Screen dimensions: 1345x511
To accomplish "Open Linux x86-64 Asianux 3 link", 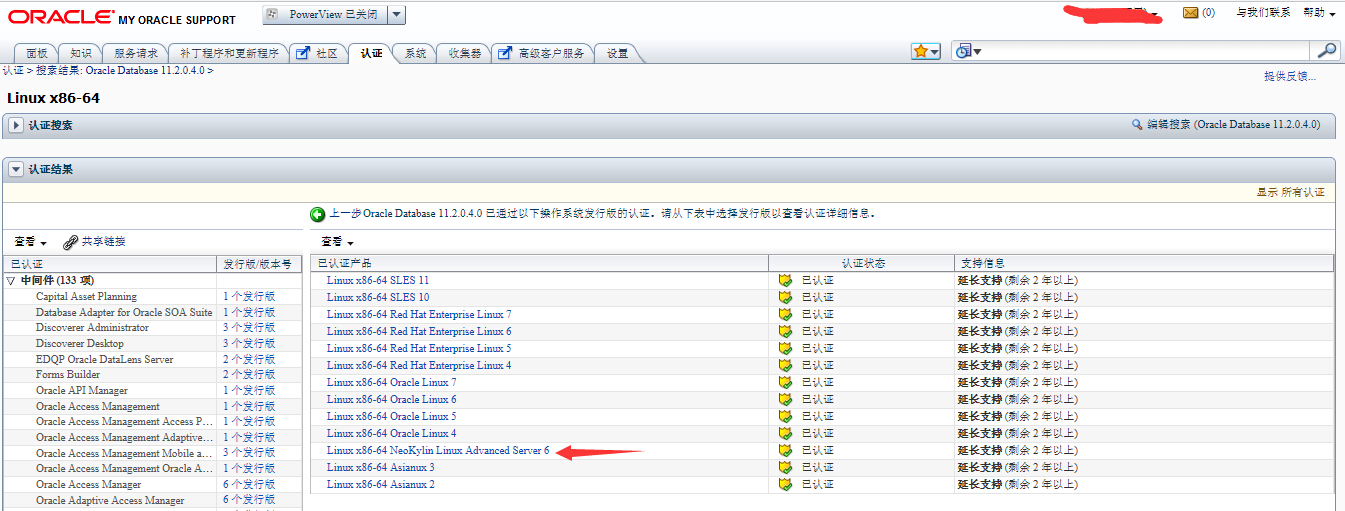I will coord(381,467).
